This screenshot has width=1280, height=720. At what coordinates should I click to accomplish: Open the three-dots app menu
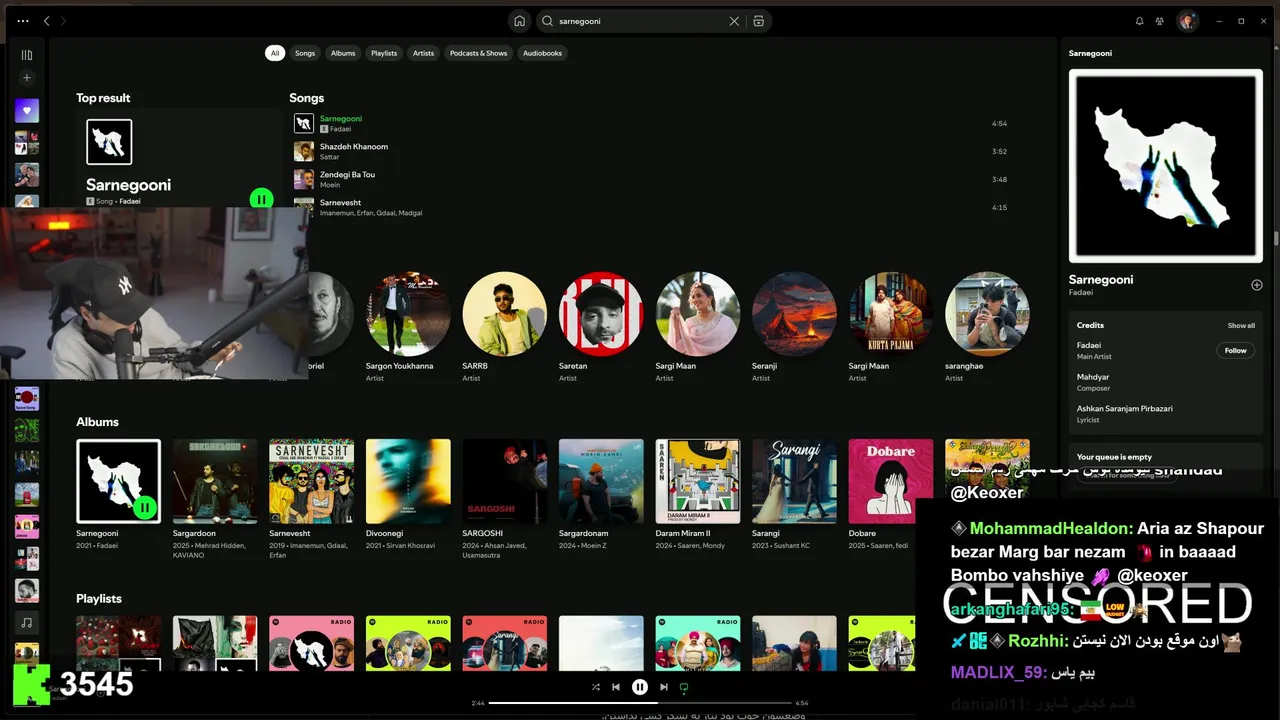click(x=23, y=21)
